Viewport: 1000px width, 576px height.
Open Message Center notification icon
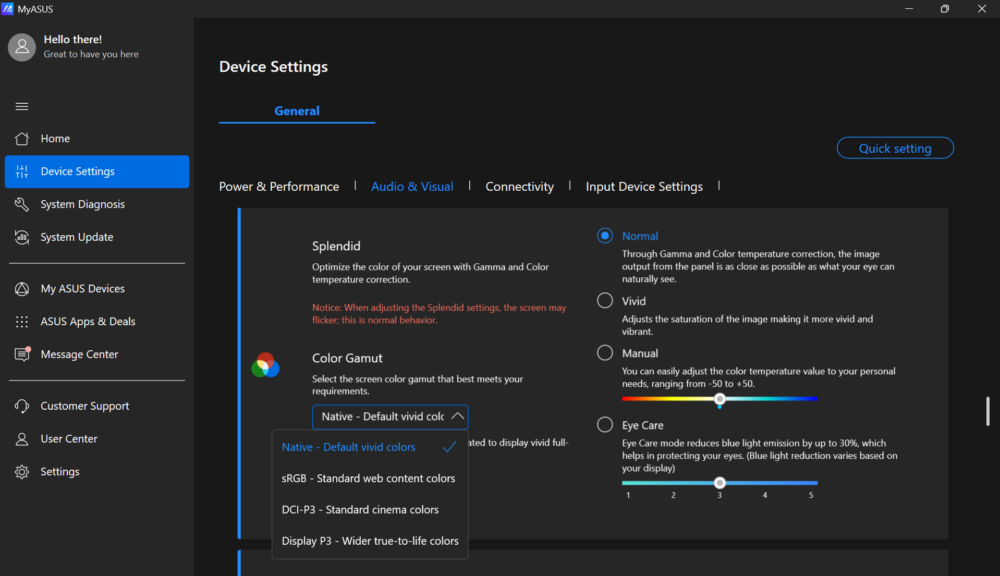click(x=22, y=355)
